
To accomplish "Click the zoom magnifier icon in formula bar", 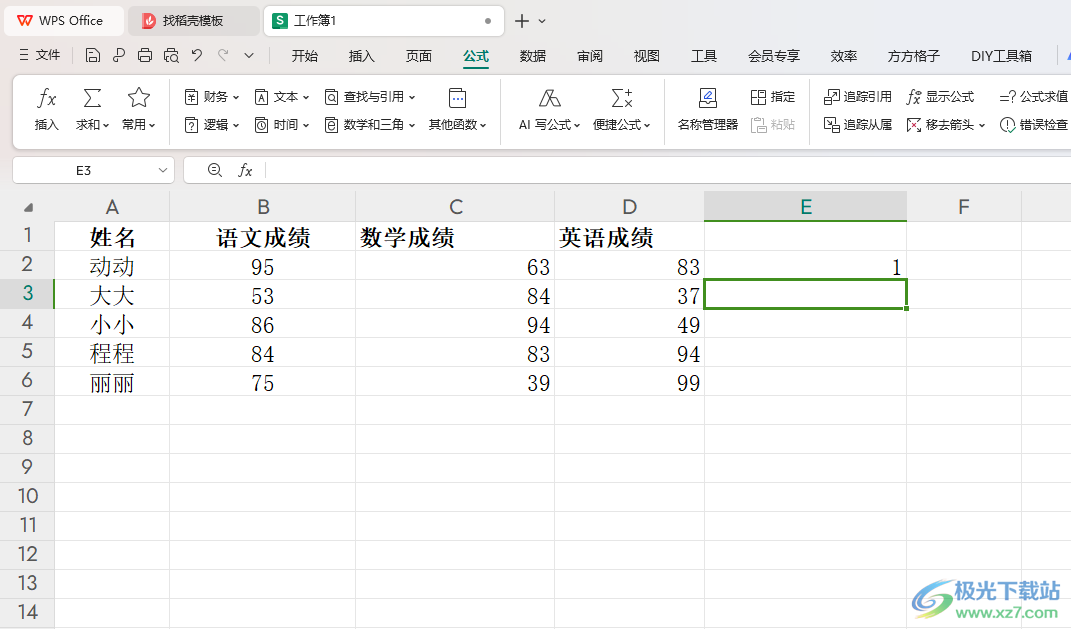I will (214, 170).
